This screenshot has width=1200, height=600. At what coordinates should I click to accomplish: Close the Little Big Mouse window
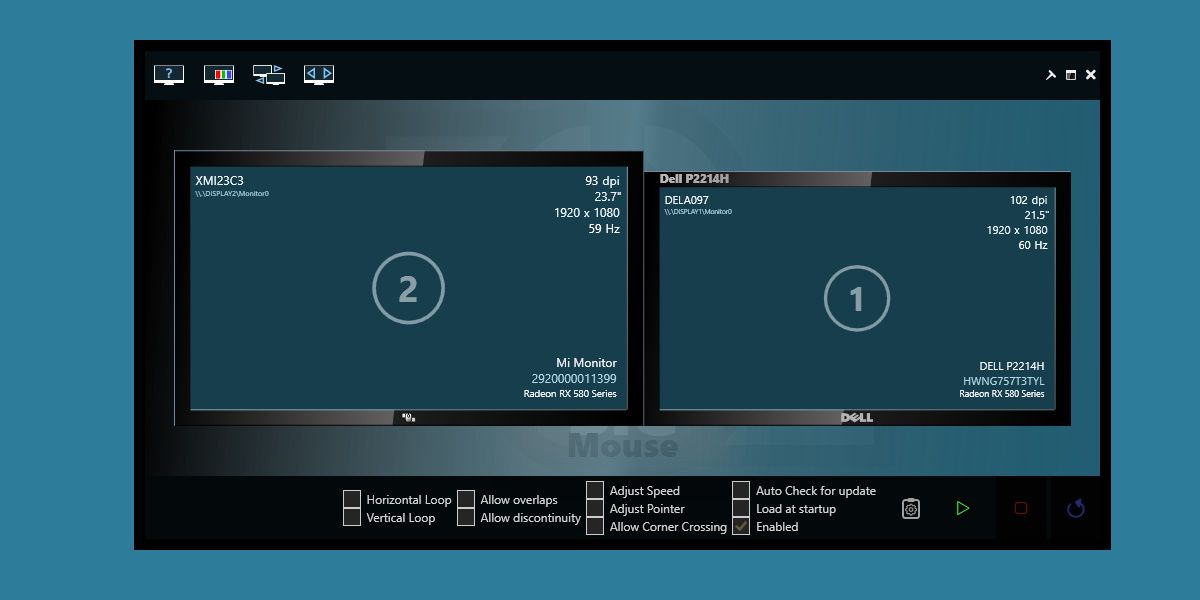pos(1091,75)
